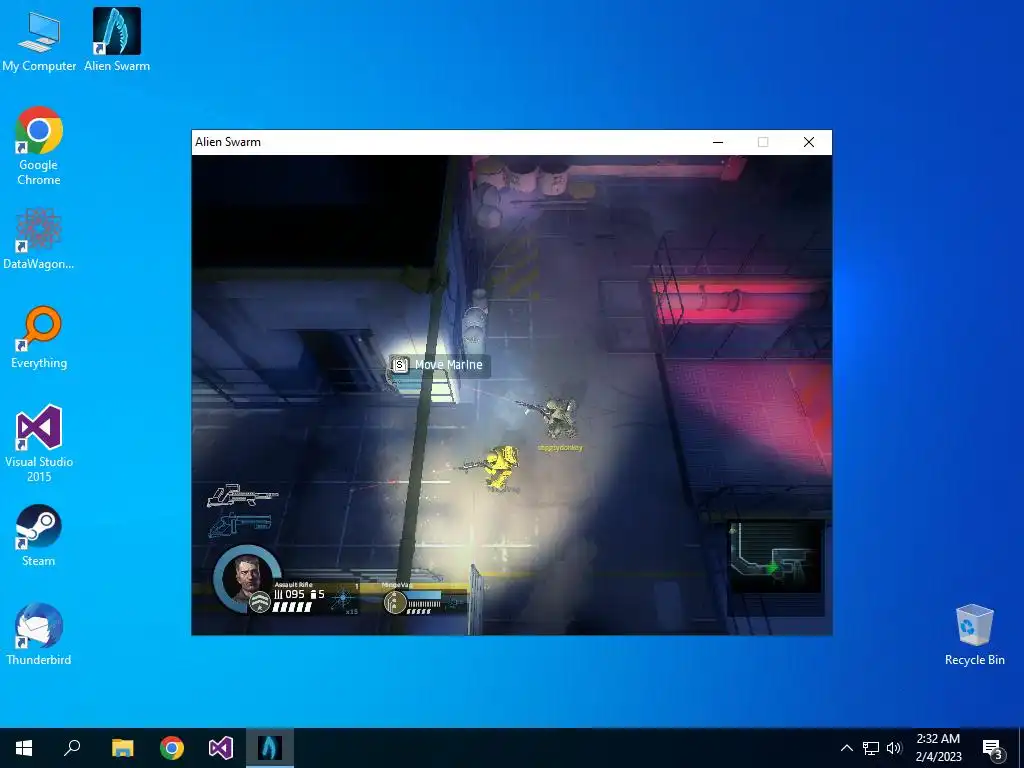Screen dimensions: 1024x768
Task: Open the Steam desktop shortcut
Action: coord(39,536)
